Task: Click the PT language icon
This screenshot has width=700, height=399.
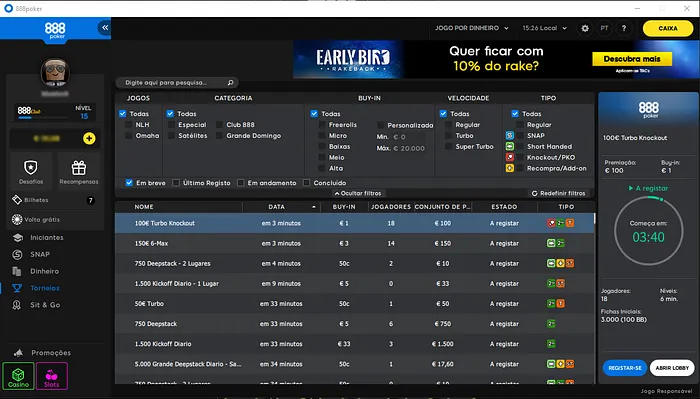Action: point(604,28)
